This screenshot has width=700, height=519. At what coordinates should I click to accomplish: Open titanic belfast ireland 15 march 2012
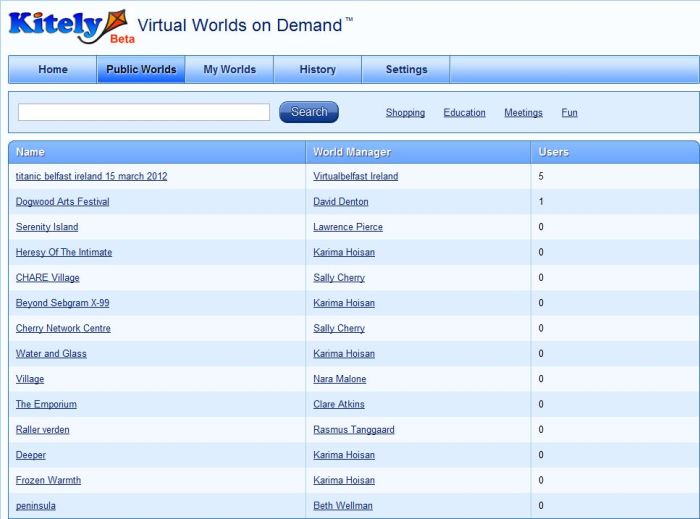[91, 176]
